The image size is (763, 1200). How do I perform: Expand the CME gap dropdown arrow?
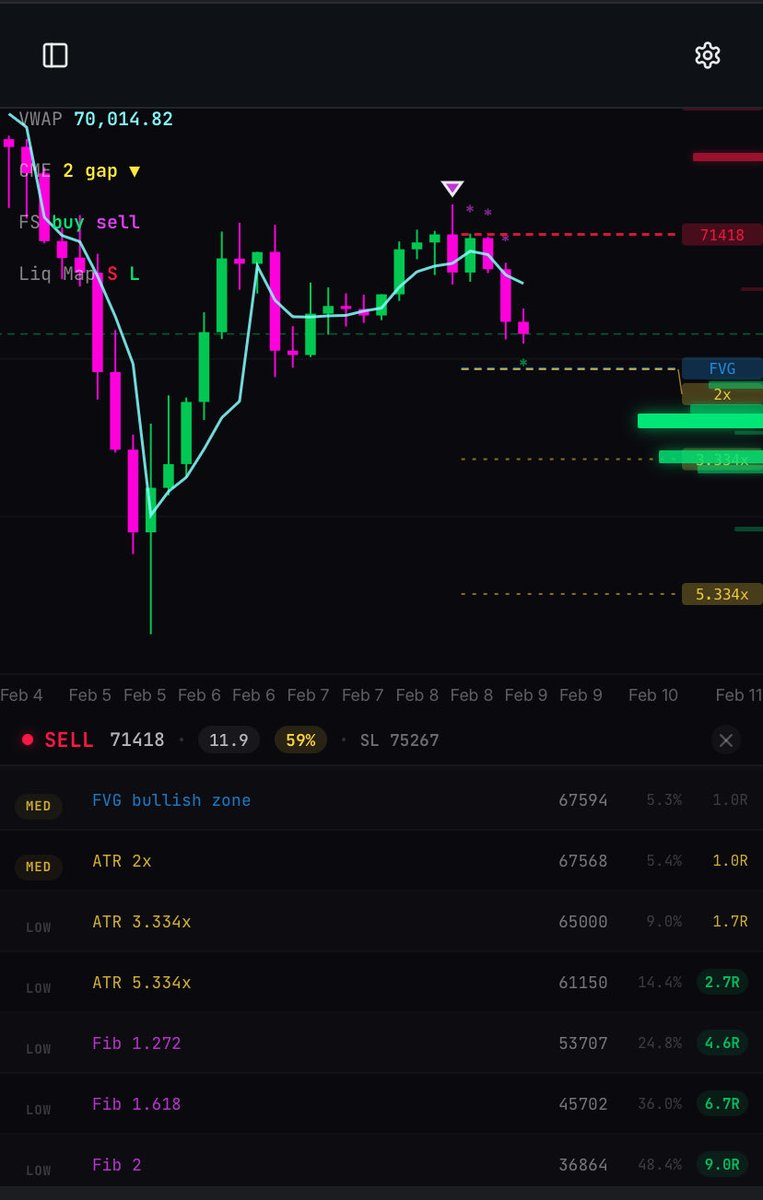click(134, 171)
